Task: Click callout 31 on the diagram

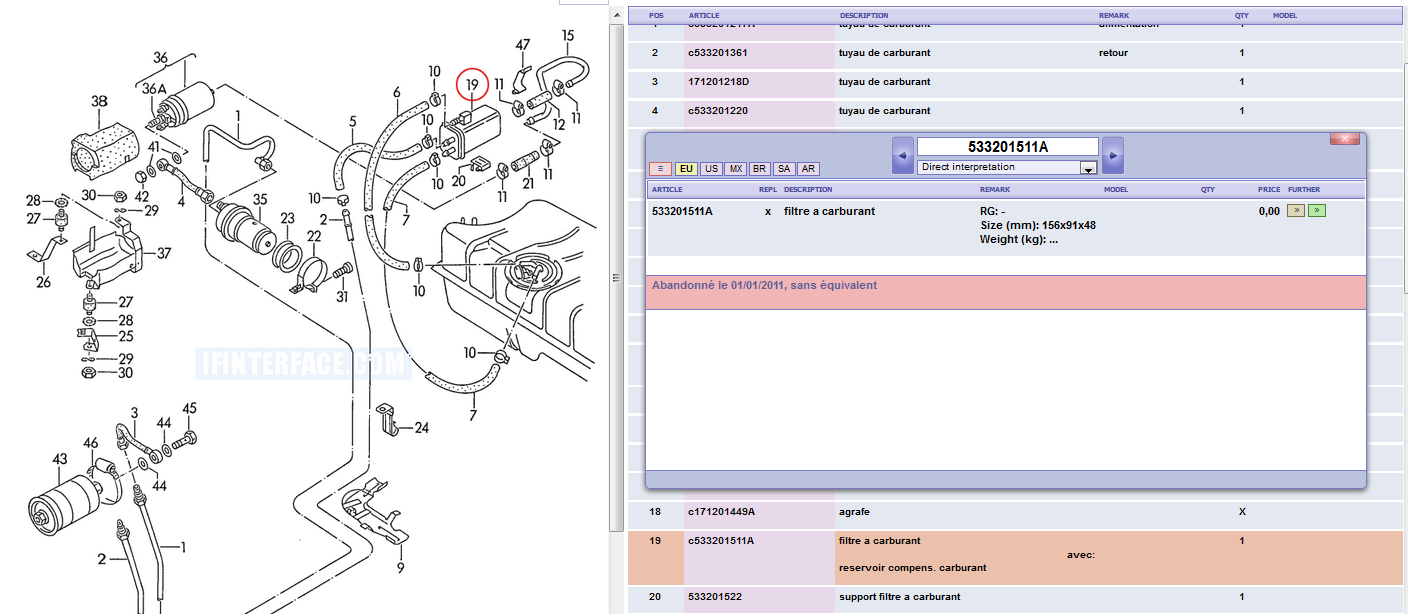Action: coord(342,296)
